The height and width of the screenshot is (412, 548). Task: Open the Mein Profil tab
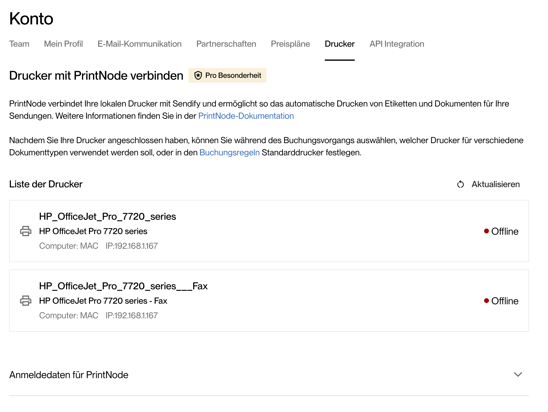tap(63, 44)
